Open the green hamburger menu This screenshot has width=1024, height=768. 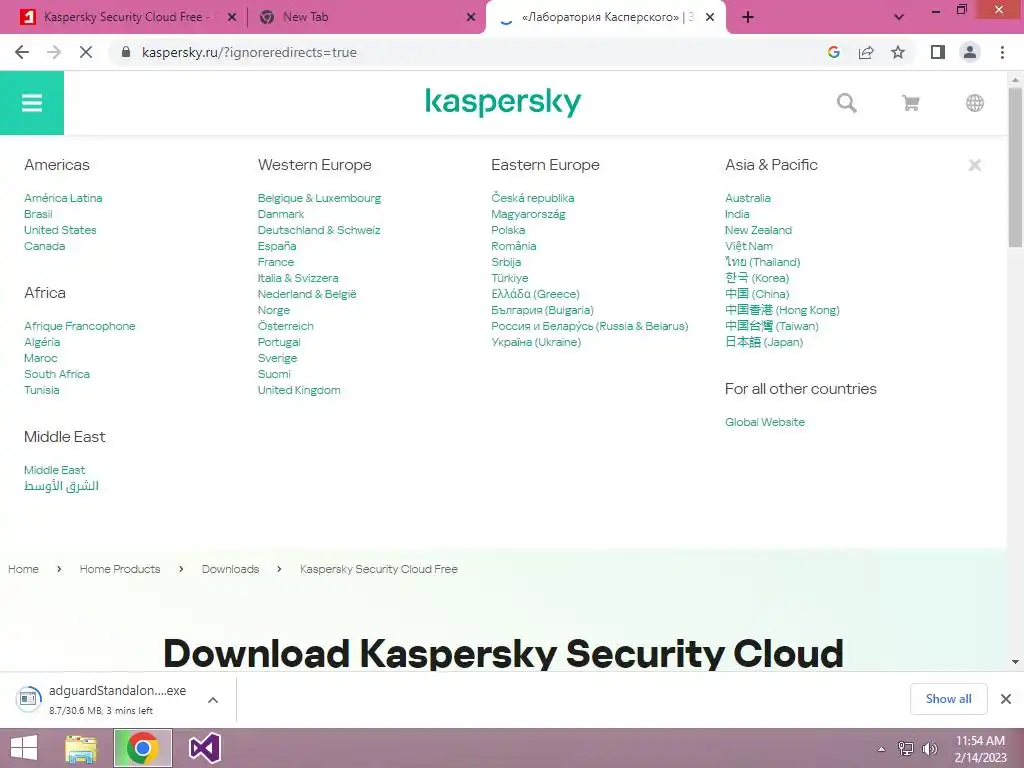click(x=31, y=103)
